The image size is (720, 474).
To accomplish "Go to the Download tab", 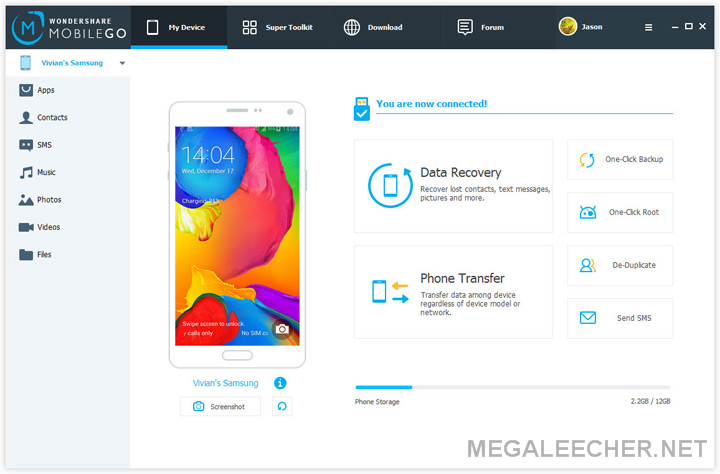I will 373,28.
